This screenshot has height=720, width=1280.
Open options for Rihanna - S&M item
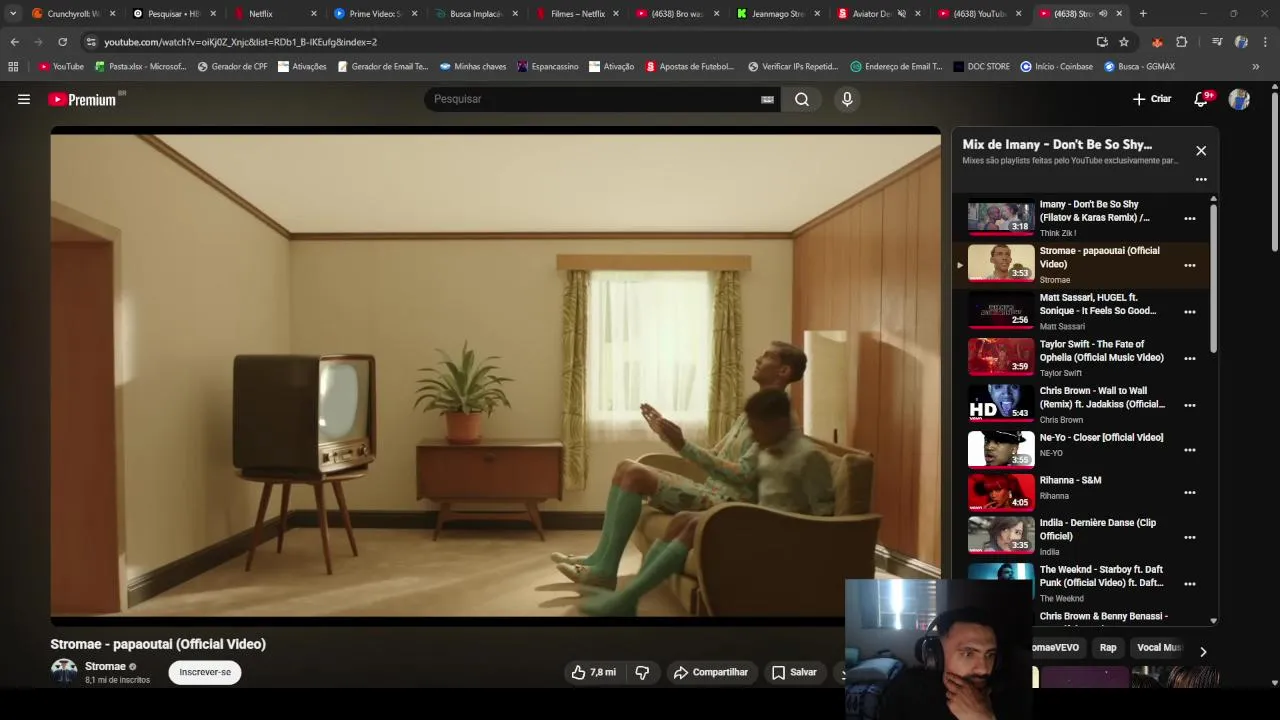1190,492
